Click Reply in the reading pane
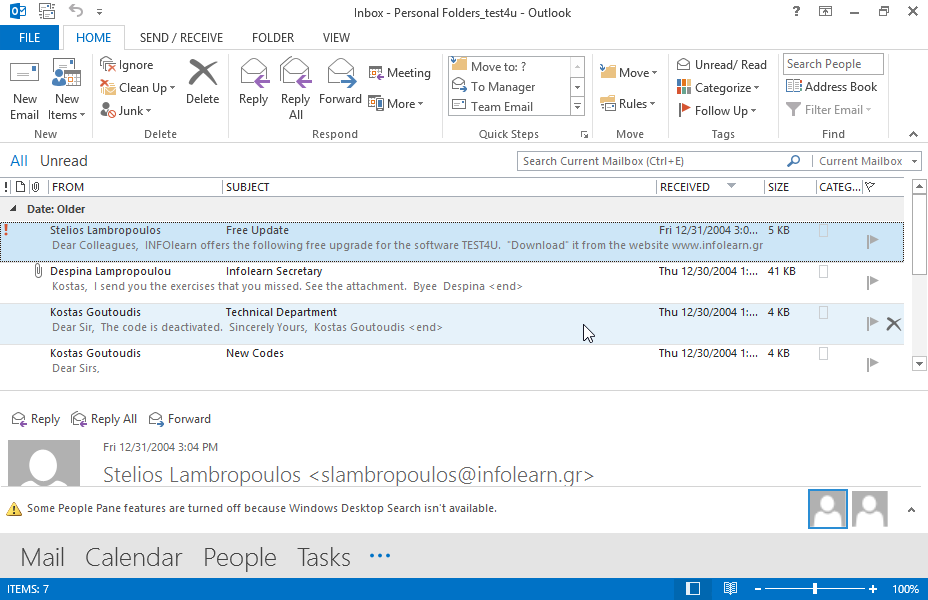Viewport: 928px width, 600px height. pyautogui.click(x=36, y=419)
